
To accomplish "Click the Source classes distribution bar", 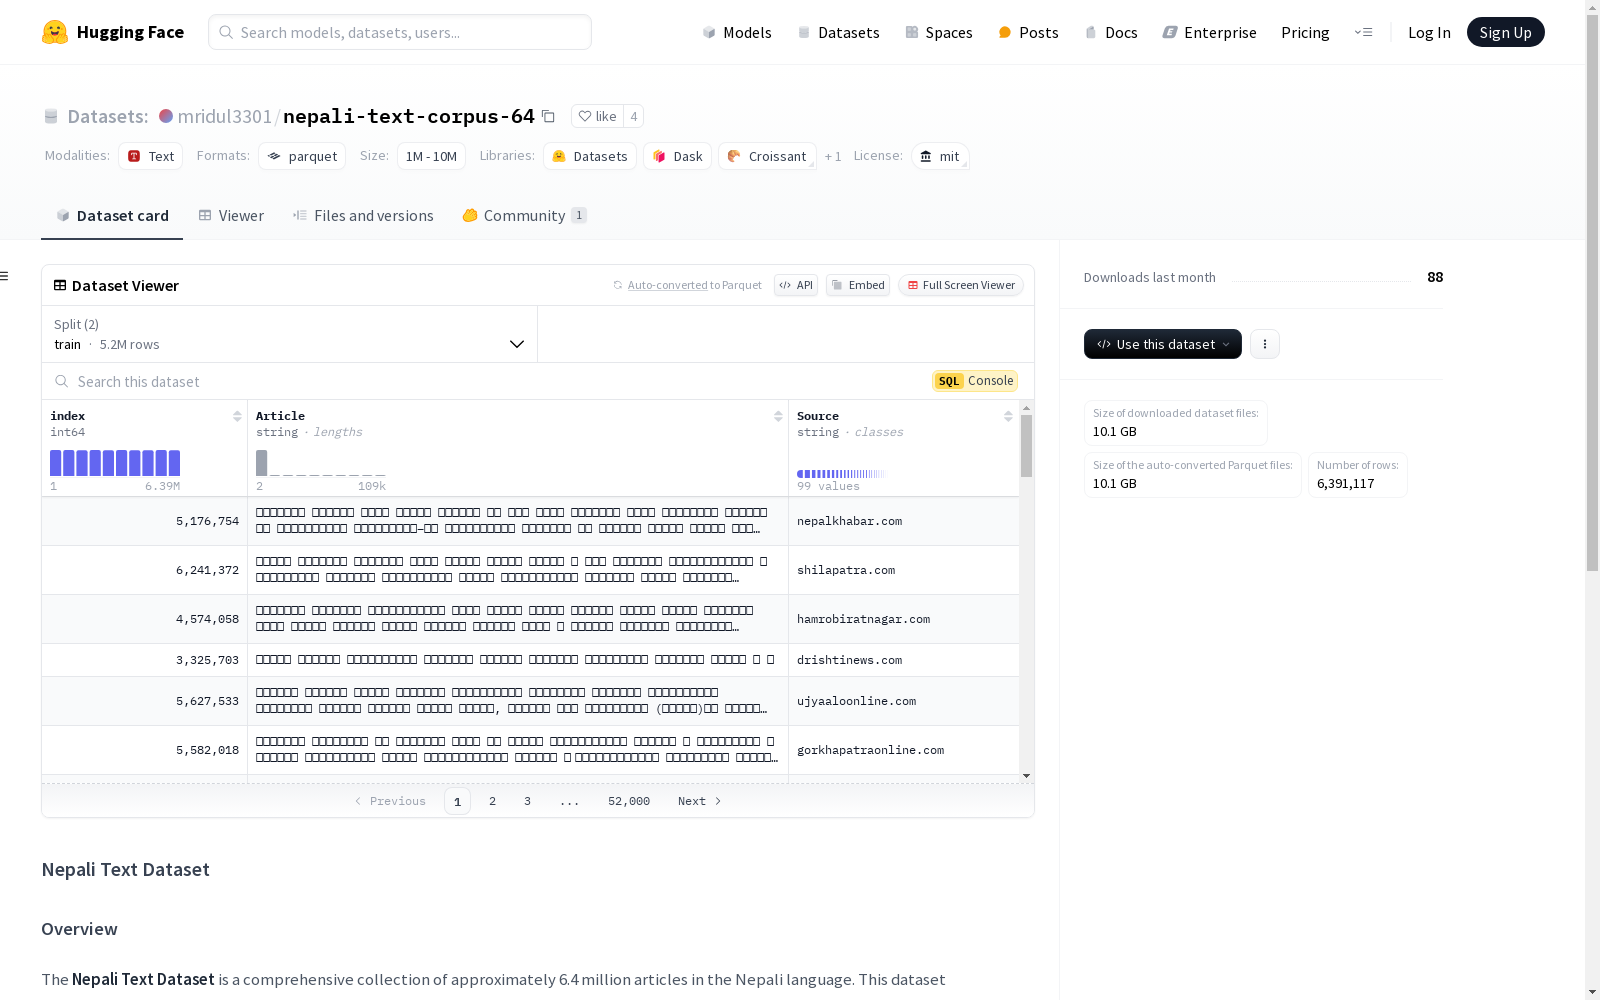I will tap(841, 474).
